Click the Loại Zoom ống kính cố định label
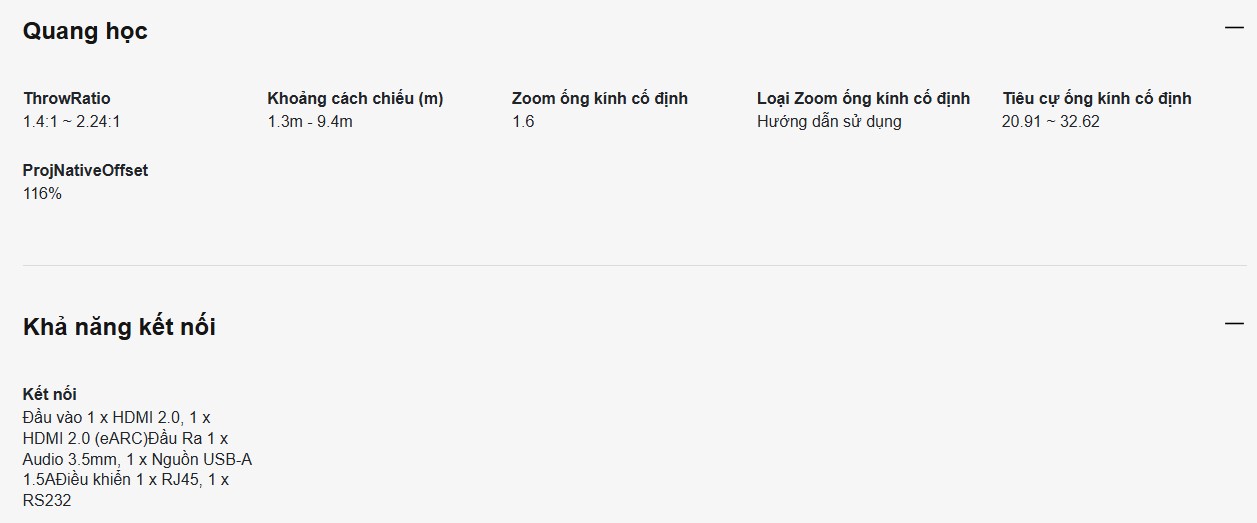 (x=863, y=98)
